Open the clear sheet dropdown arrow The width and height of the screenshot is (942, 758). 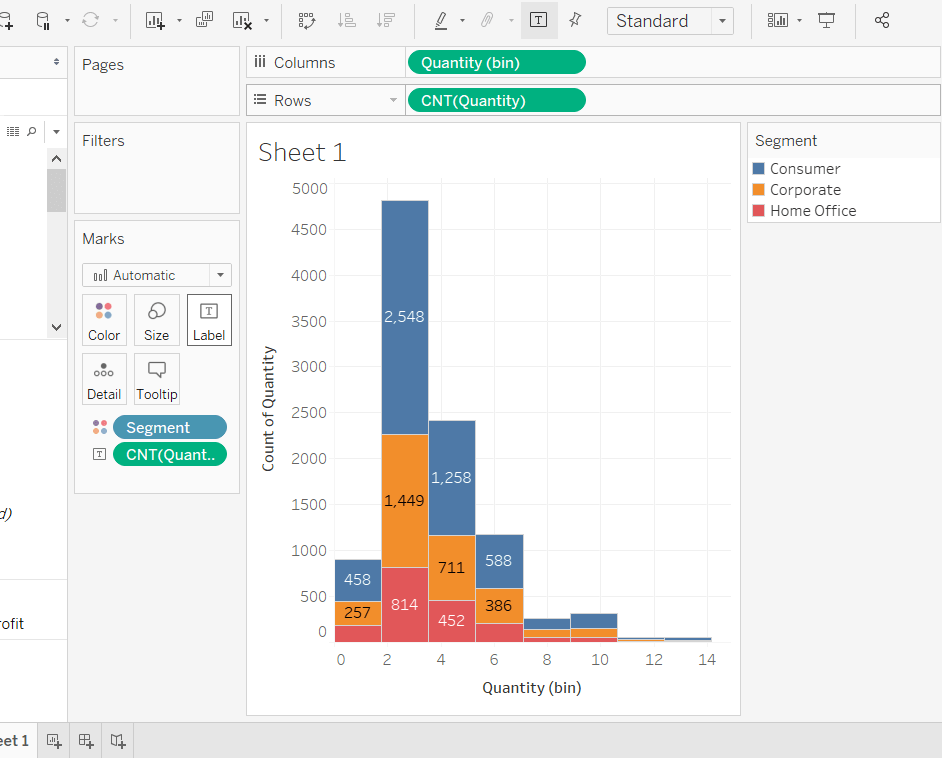tap(266, 20)
